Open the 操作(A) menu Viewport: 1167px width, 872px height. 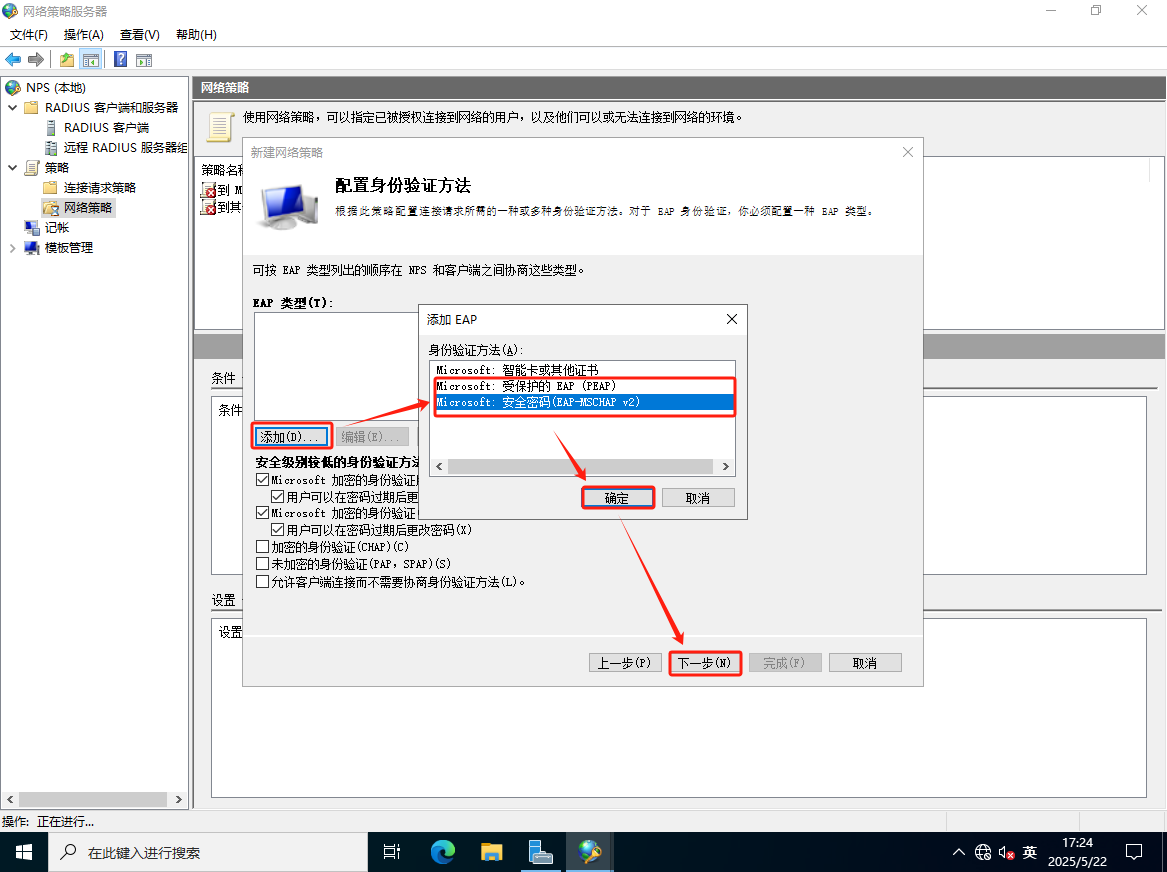pyautogui.click(x=83, y=35)
